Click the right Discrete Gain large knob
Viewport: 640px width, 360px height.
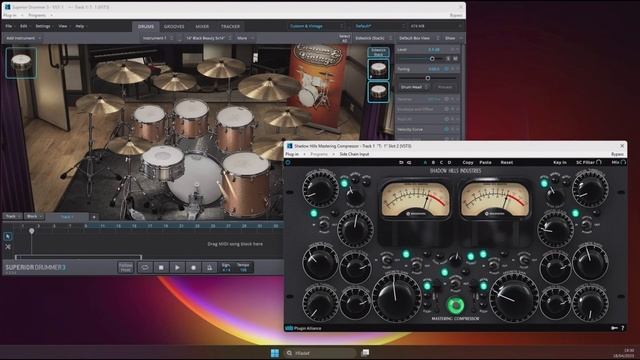click(x=514, y=298)
